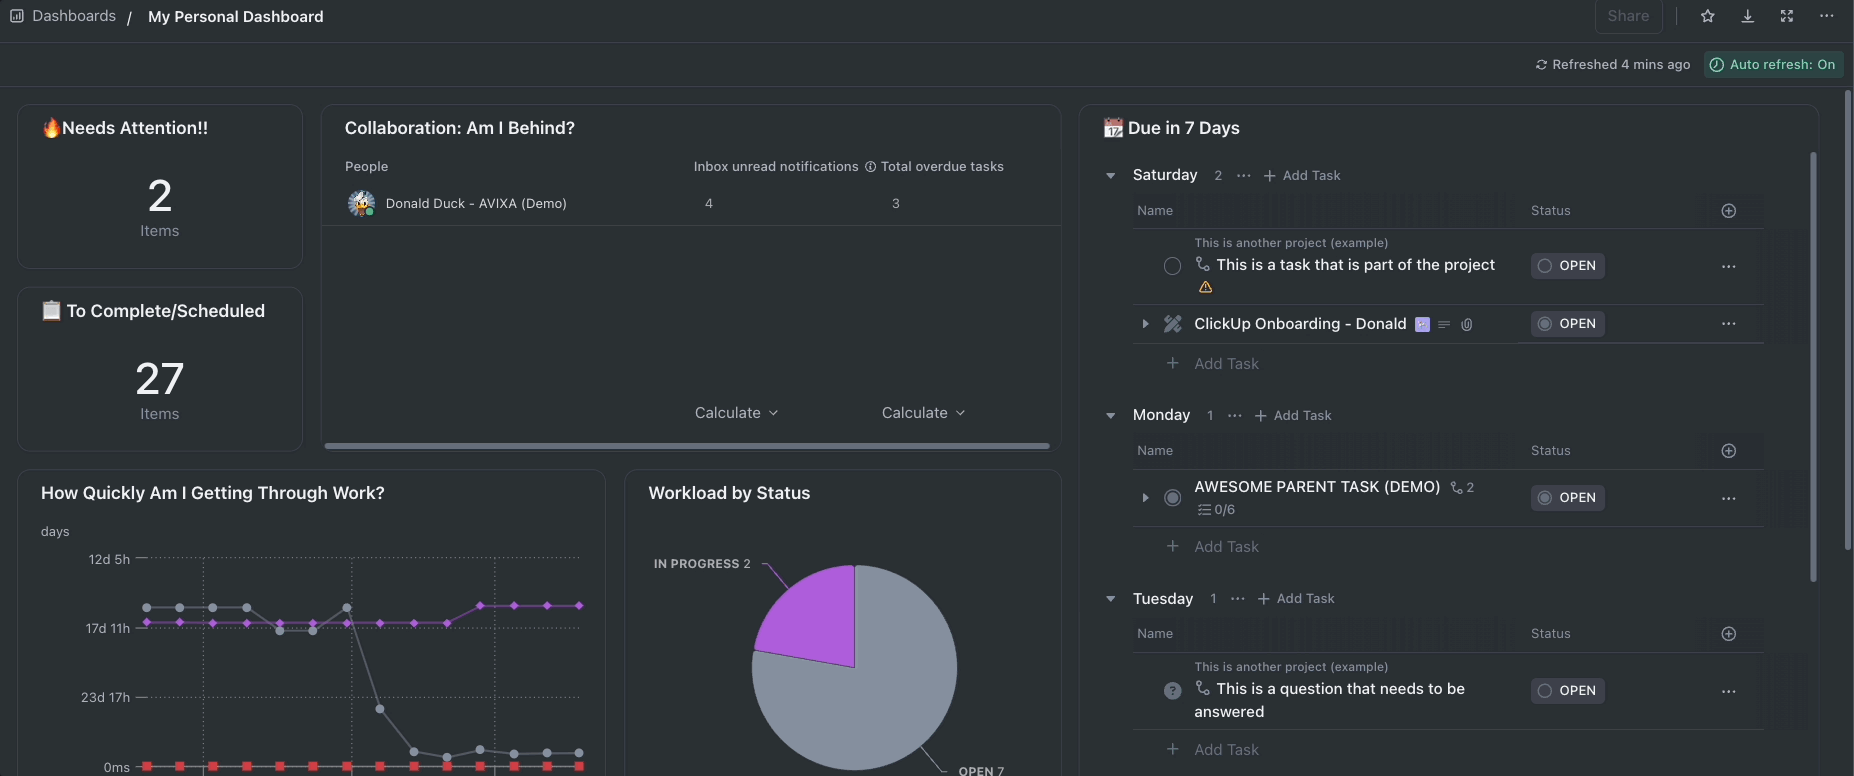Open row options for the question task
This screenshot has height=776, width=1854.
coord(1729,692)
